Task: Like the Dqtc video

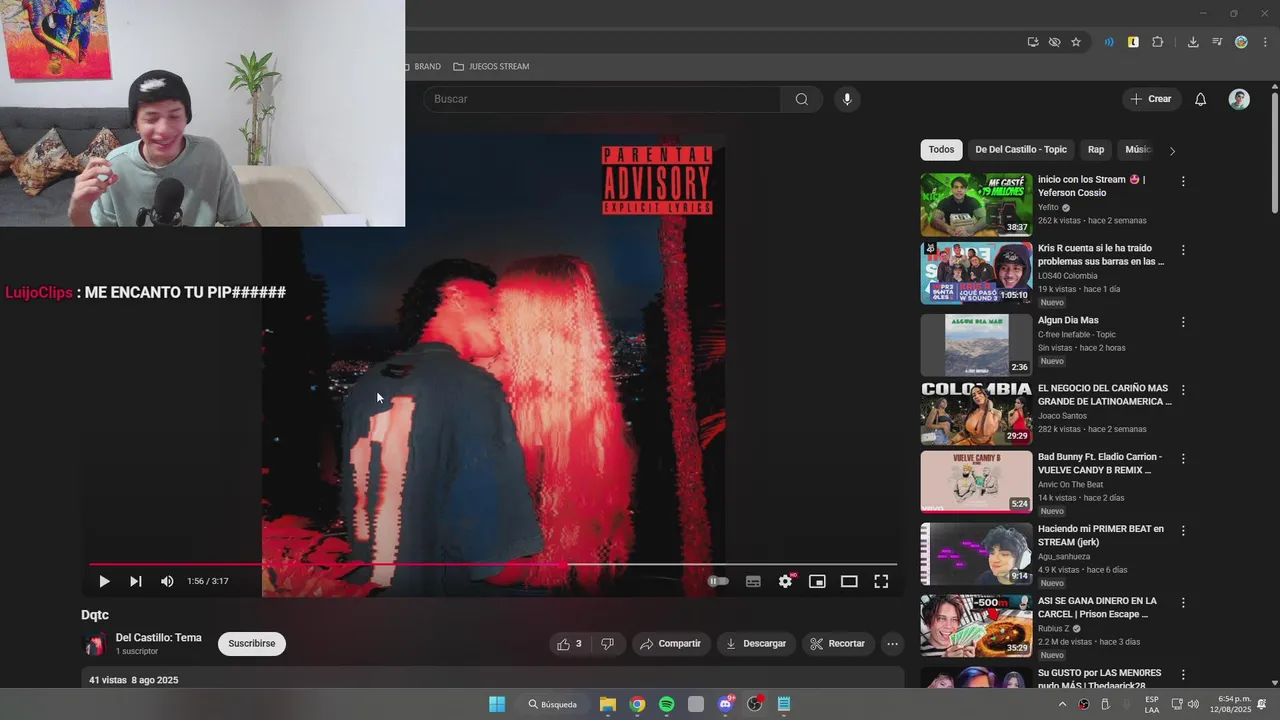Action: click(570, 644)
